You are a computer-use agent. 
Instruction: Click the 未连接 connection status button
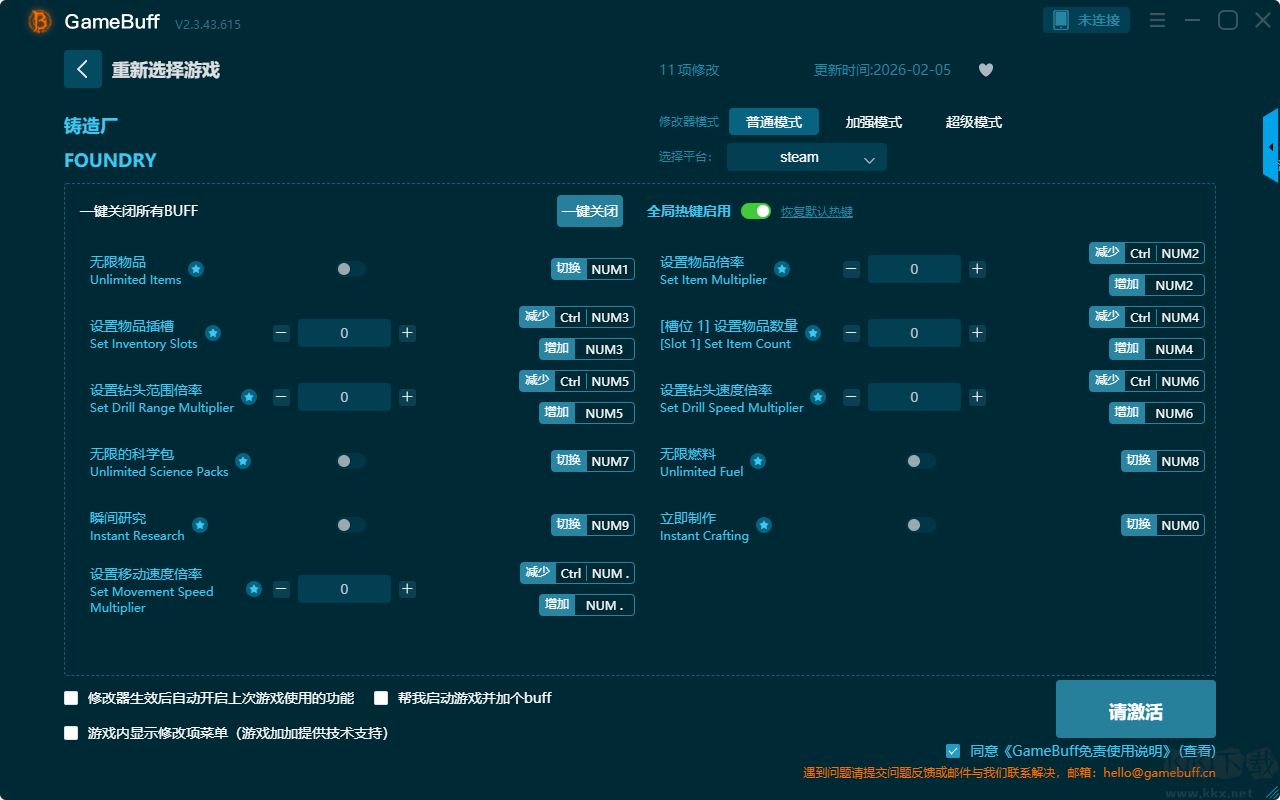[1087, 20]
